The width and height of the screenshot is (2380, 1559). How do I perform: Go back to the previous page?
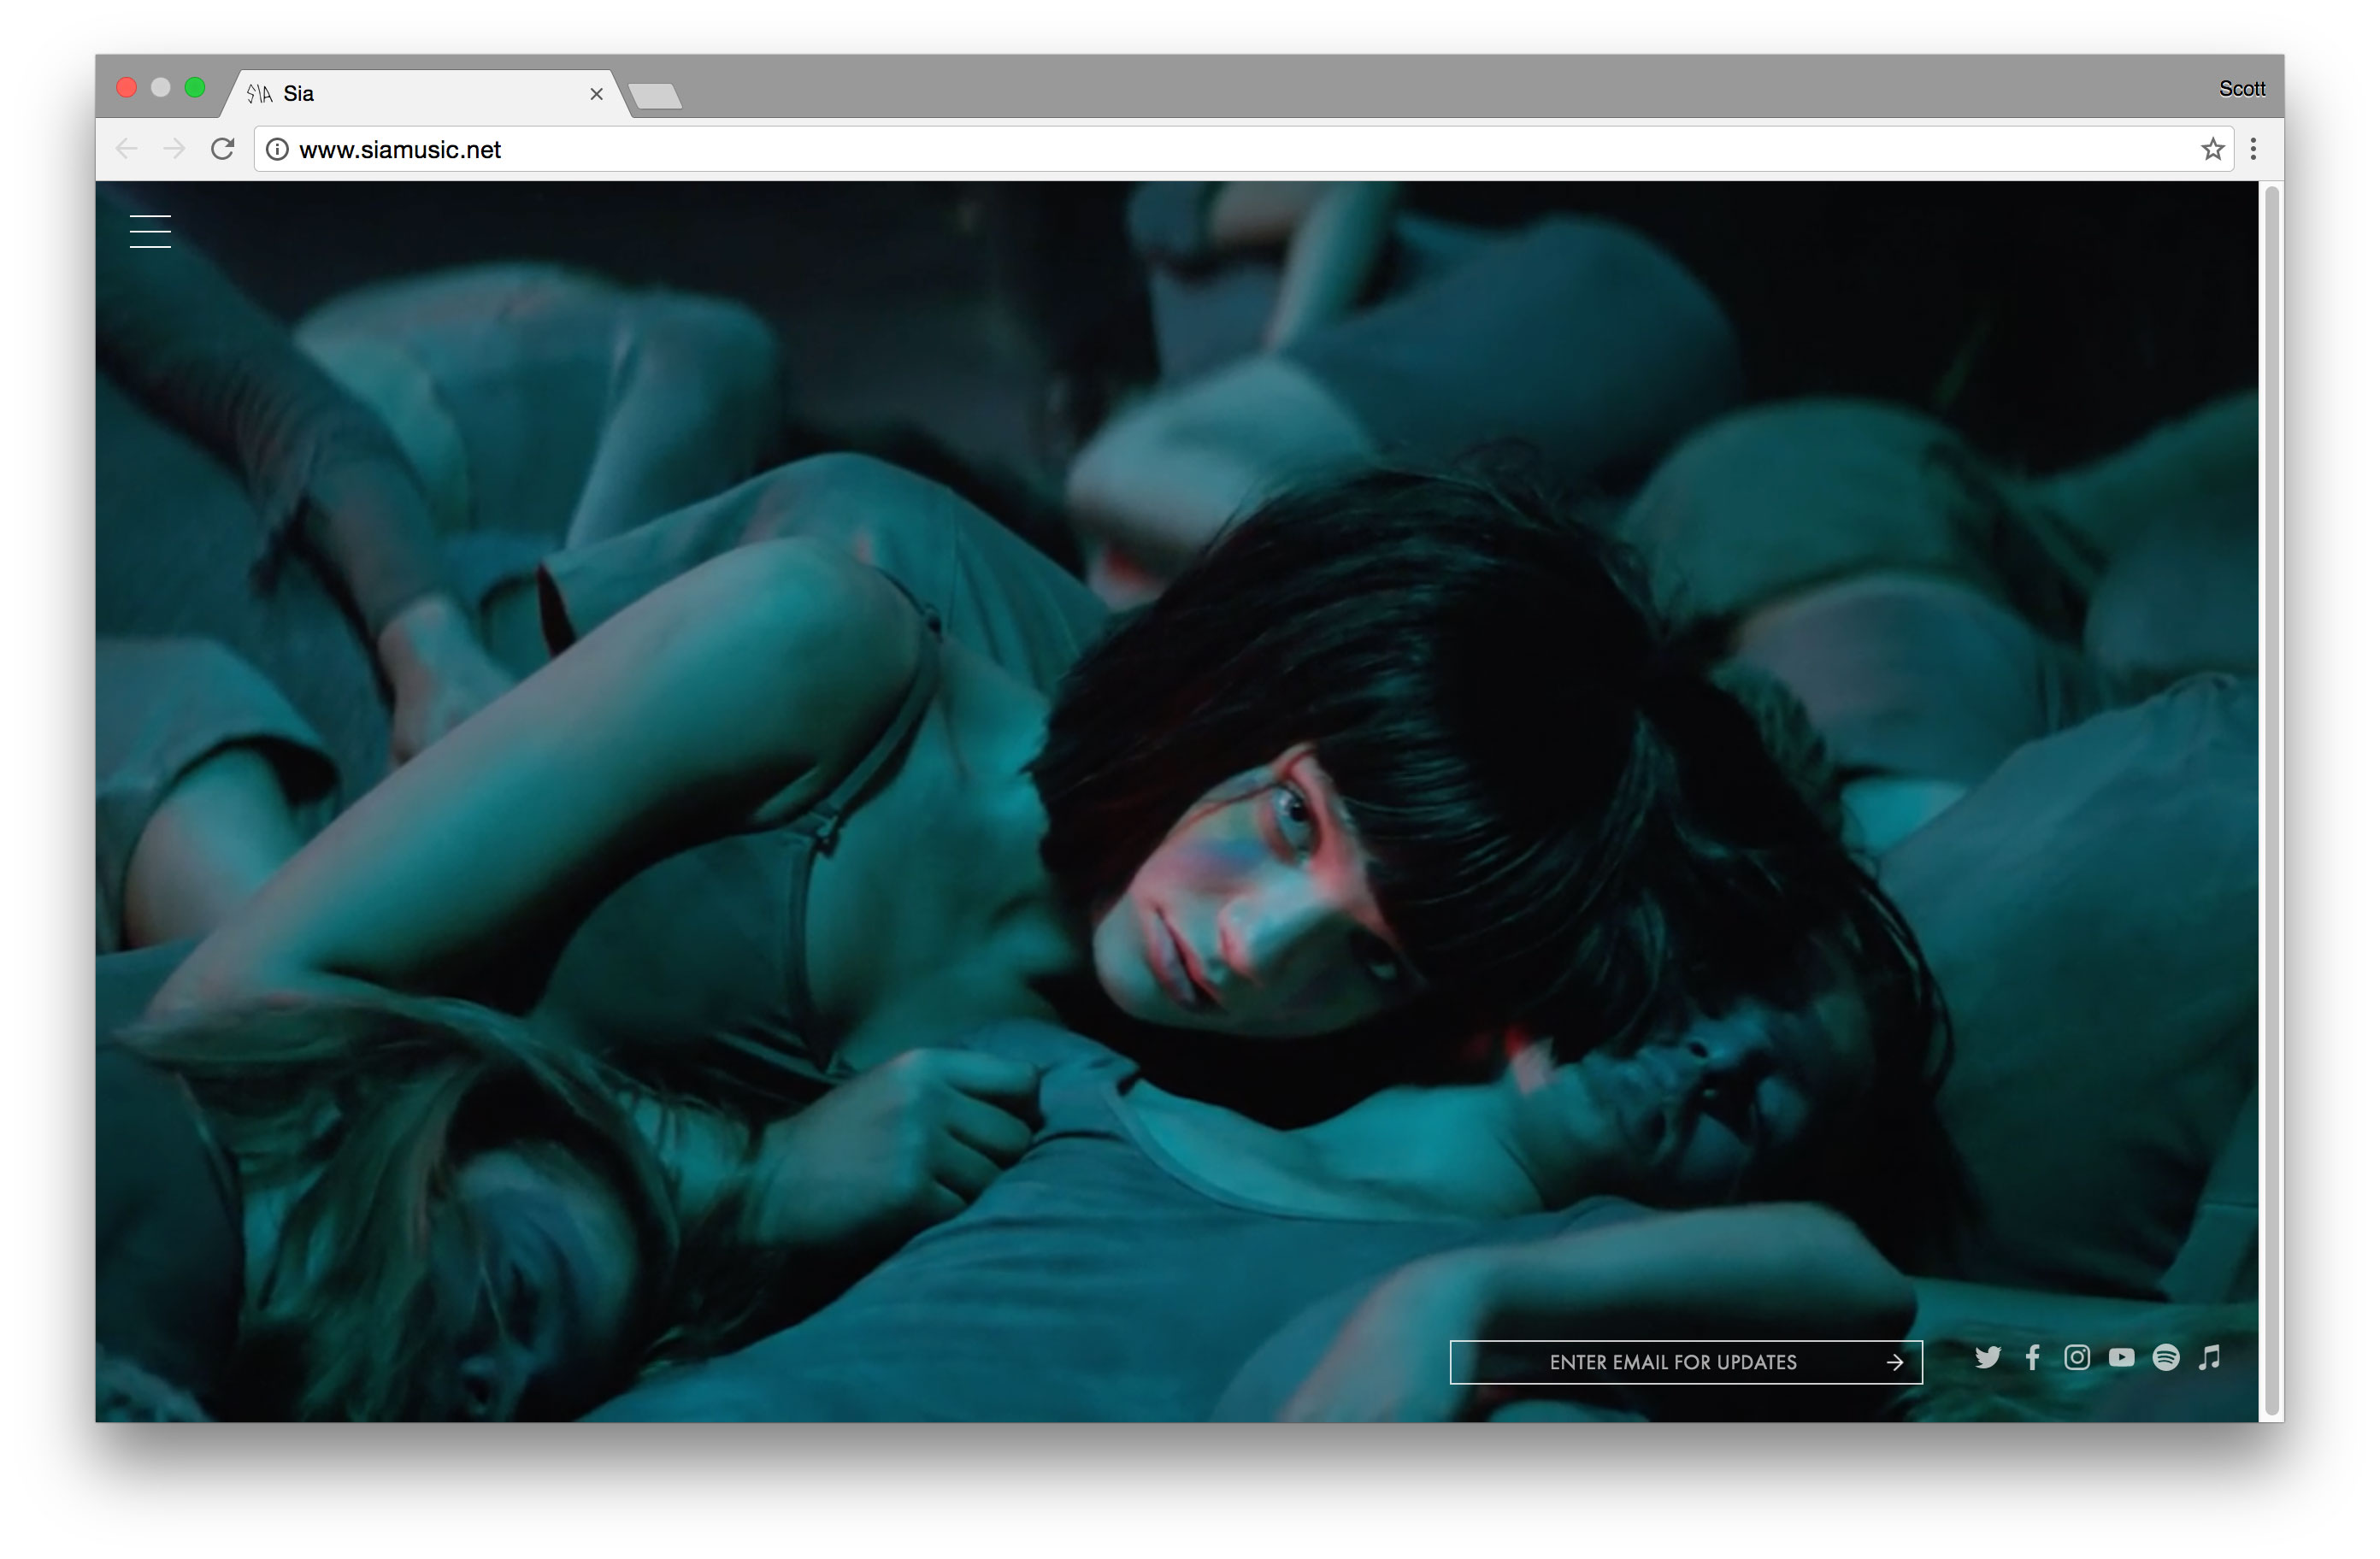(127, 149)
